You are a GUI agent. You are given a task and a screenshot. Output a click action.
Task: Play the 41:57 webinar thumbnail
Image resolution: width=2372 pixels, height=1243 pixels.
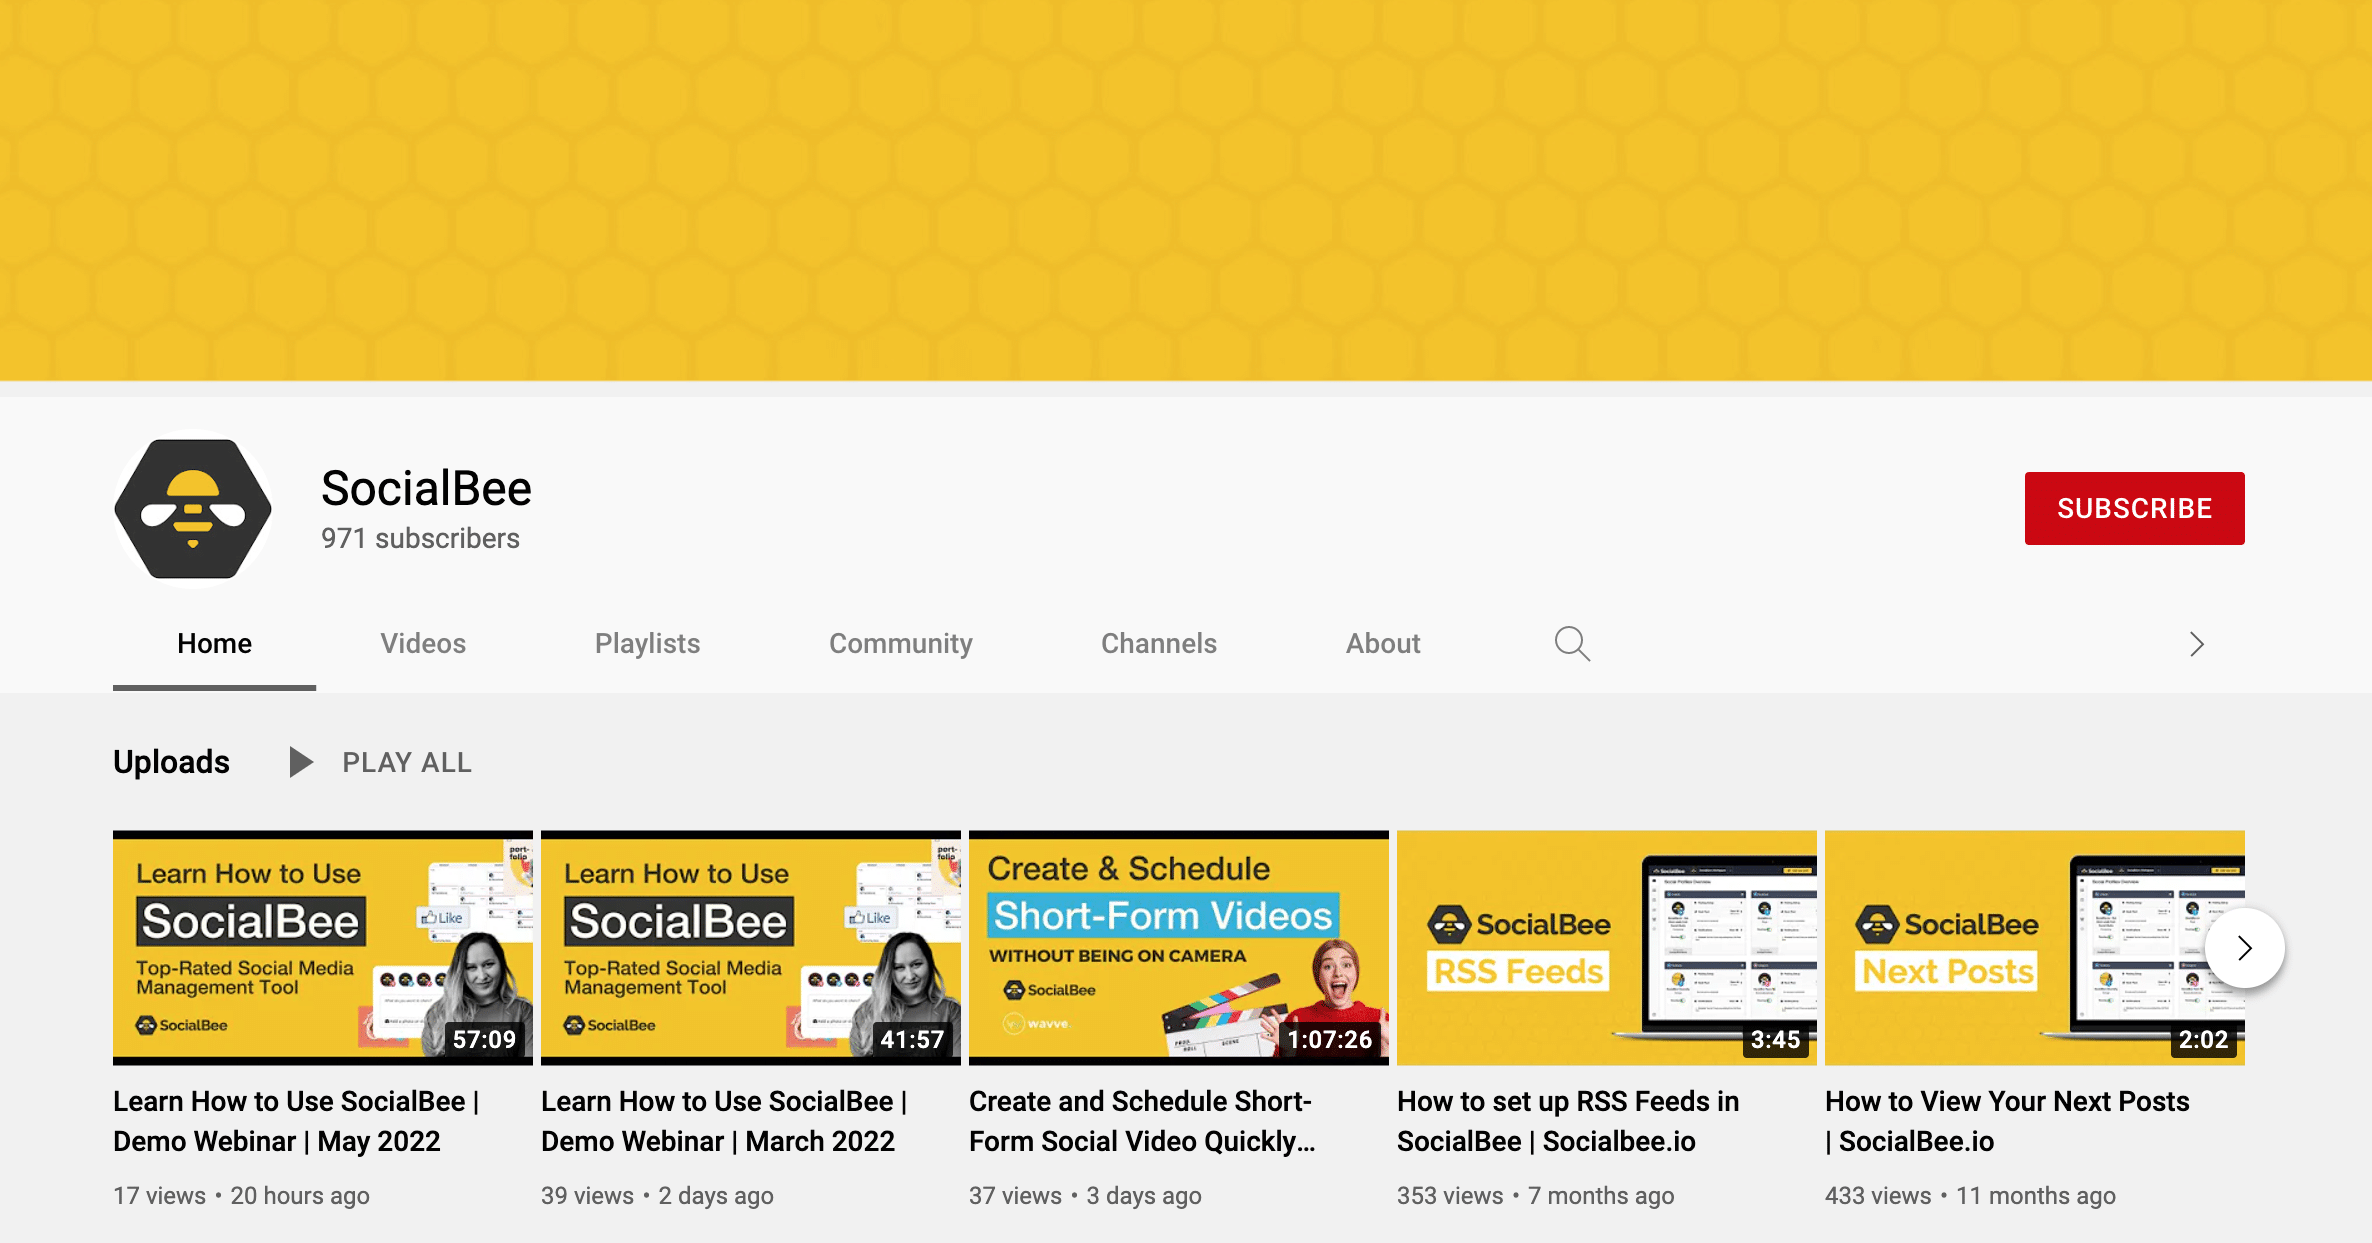[751, 948]
